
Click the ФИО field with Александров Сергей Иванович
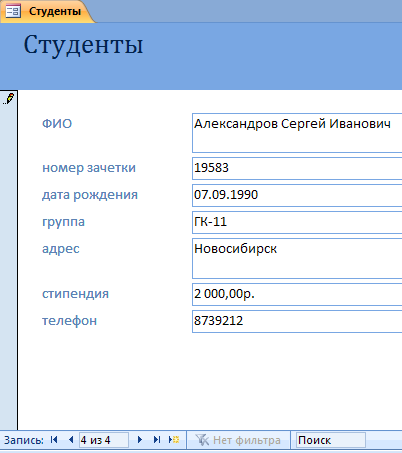pos(297,133)
